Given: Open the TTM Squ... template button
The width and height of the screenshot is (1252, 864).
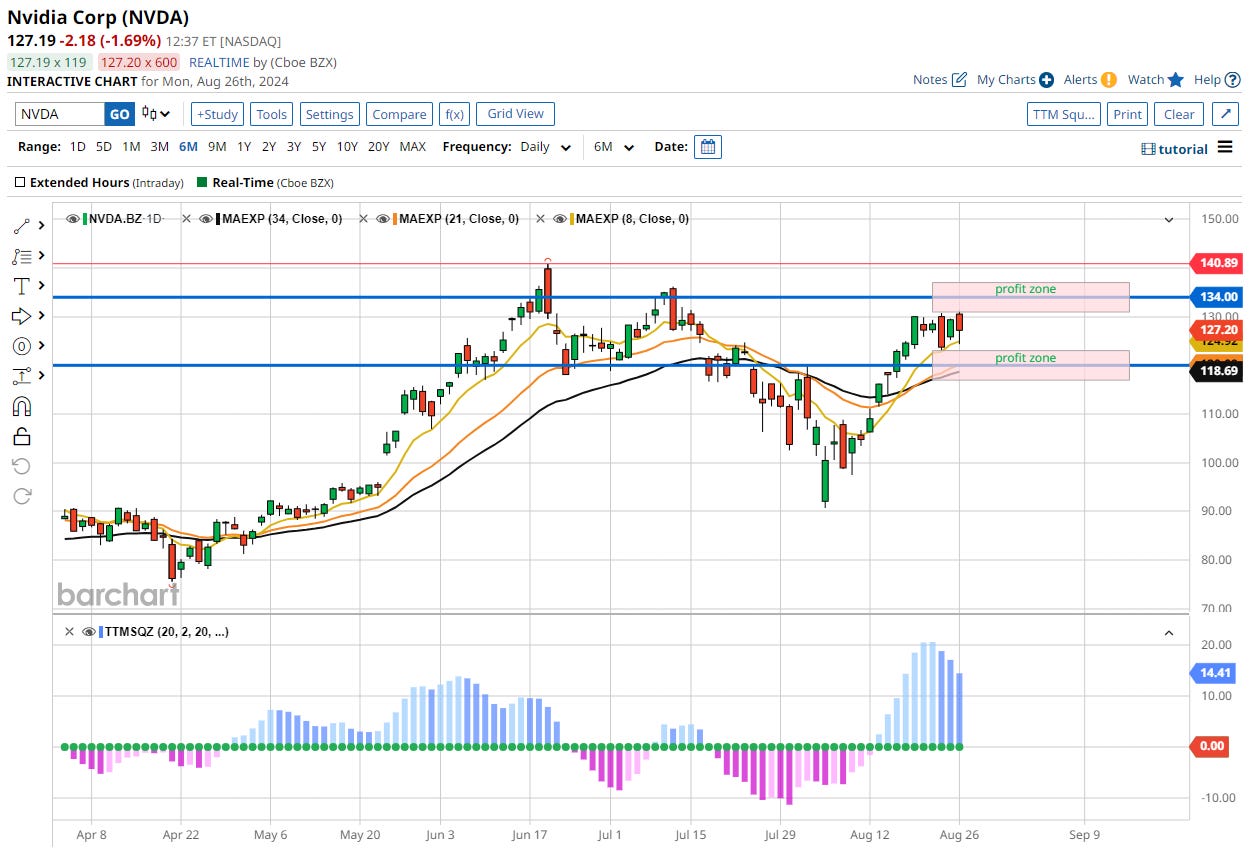Looking at the screenshot, I should click(x=1064, y=114).
